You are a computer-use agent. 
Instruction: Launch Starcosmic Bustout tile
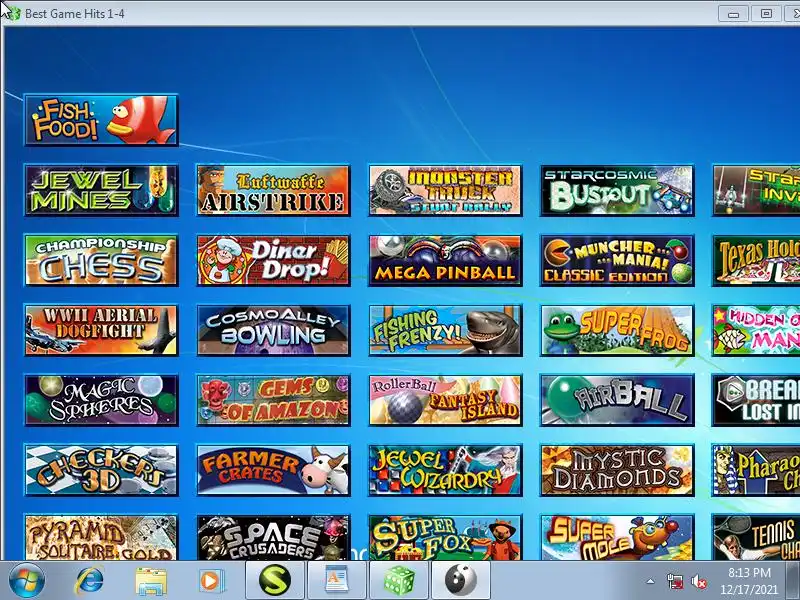point(617,190)
